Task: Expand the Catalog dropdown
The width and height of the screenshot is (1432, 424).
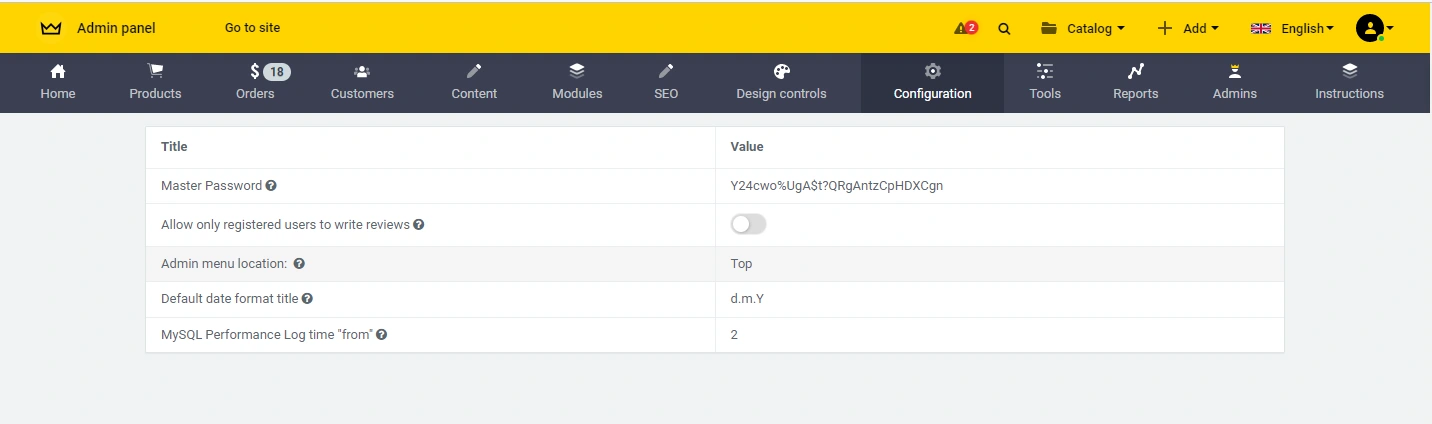Action: [x=1083, y=28]
